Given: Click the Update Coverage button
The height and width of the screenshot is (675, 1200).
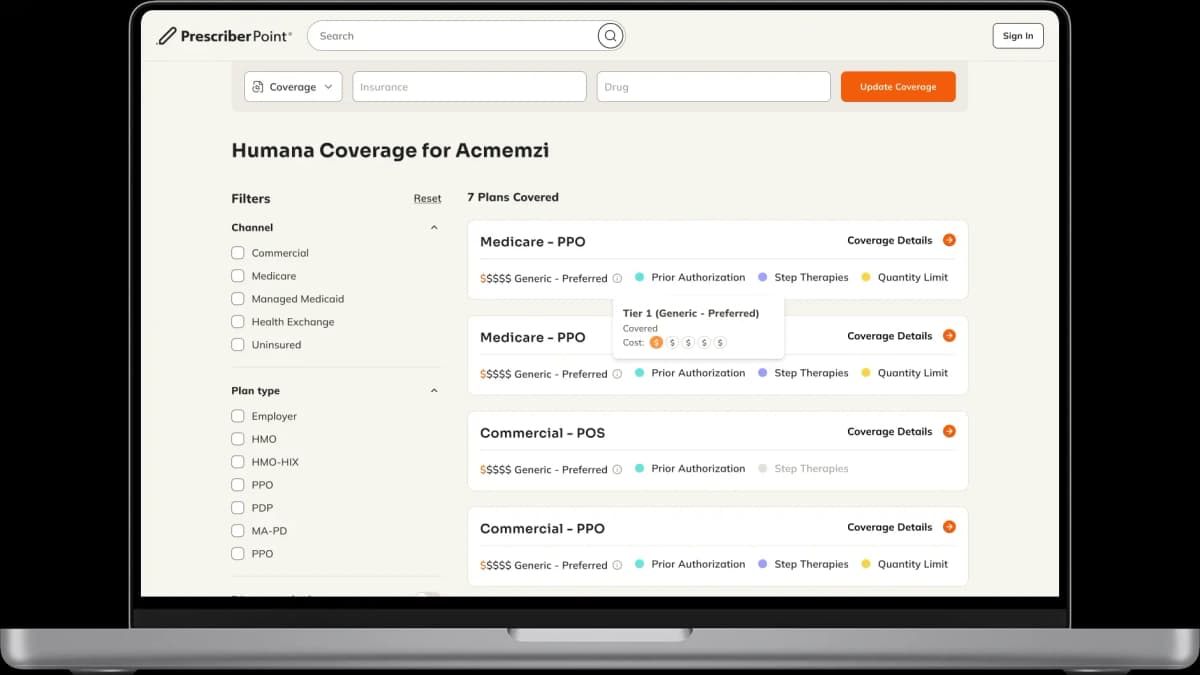Looking at the screenshot, I should point(897,86).
